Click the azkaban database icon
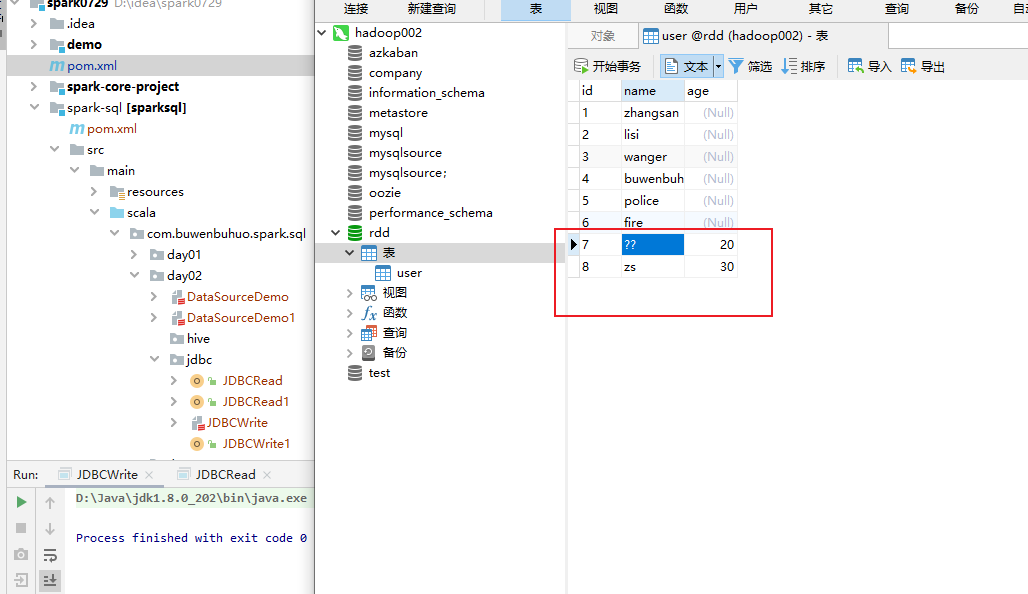Screen dimensions: 1028x594 355,52
